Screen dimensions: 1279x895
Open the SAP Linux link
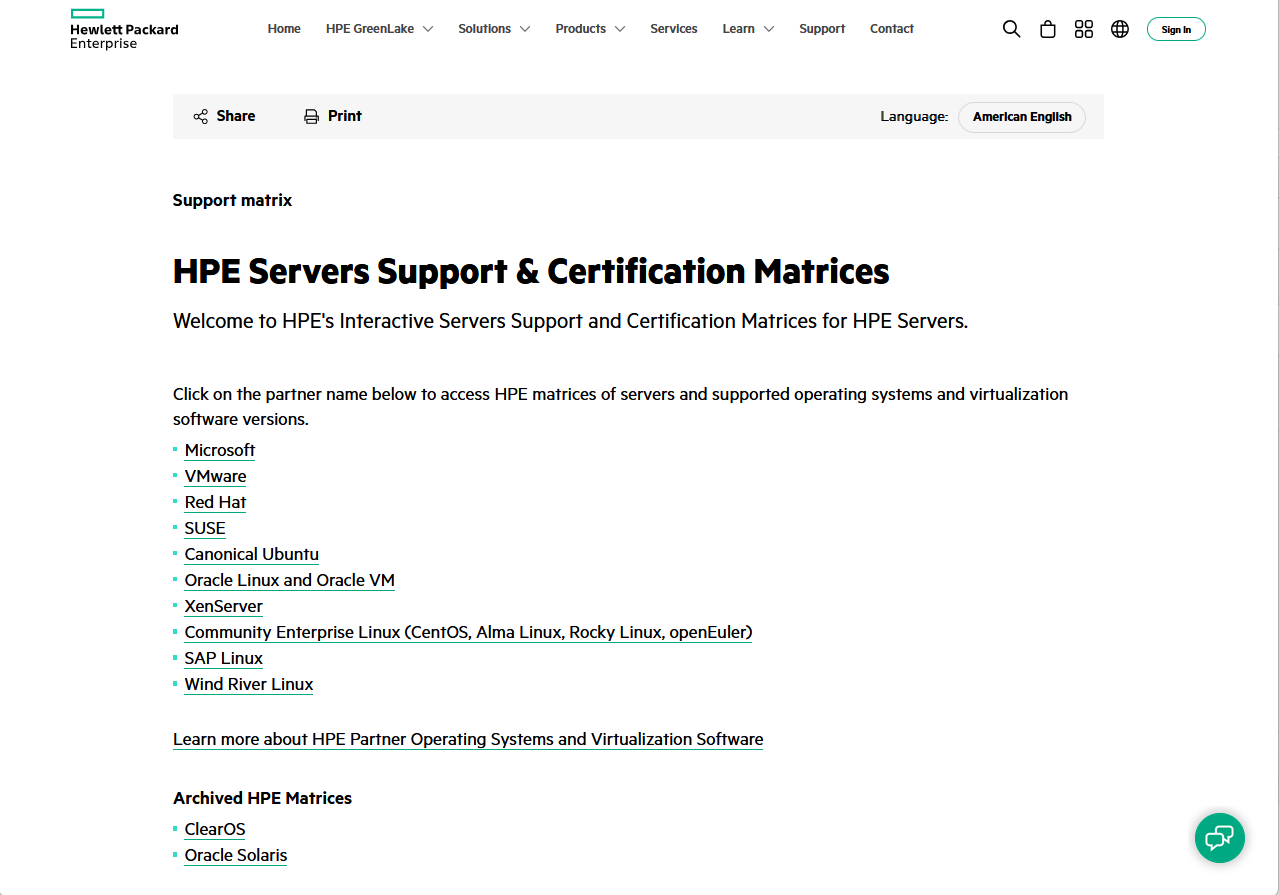pos(224,658)
